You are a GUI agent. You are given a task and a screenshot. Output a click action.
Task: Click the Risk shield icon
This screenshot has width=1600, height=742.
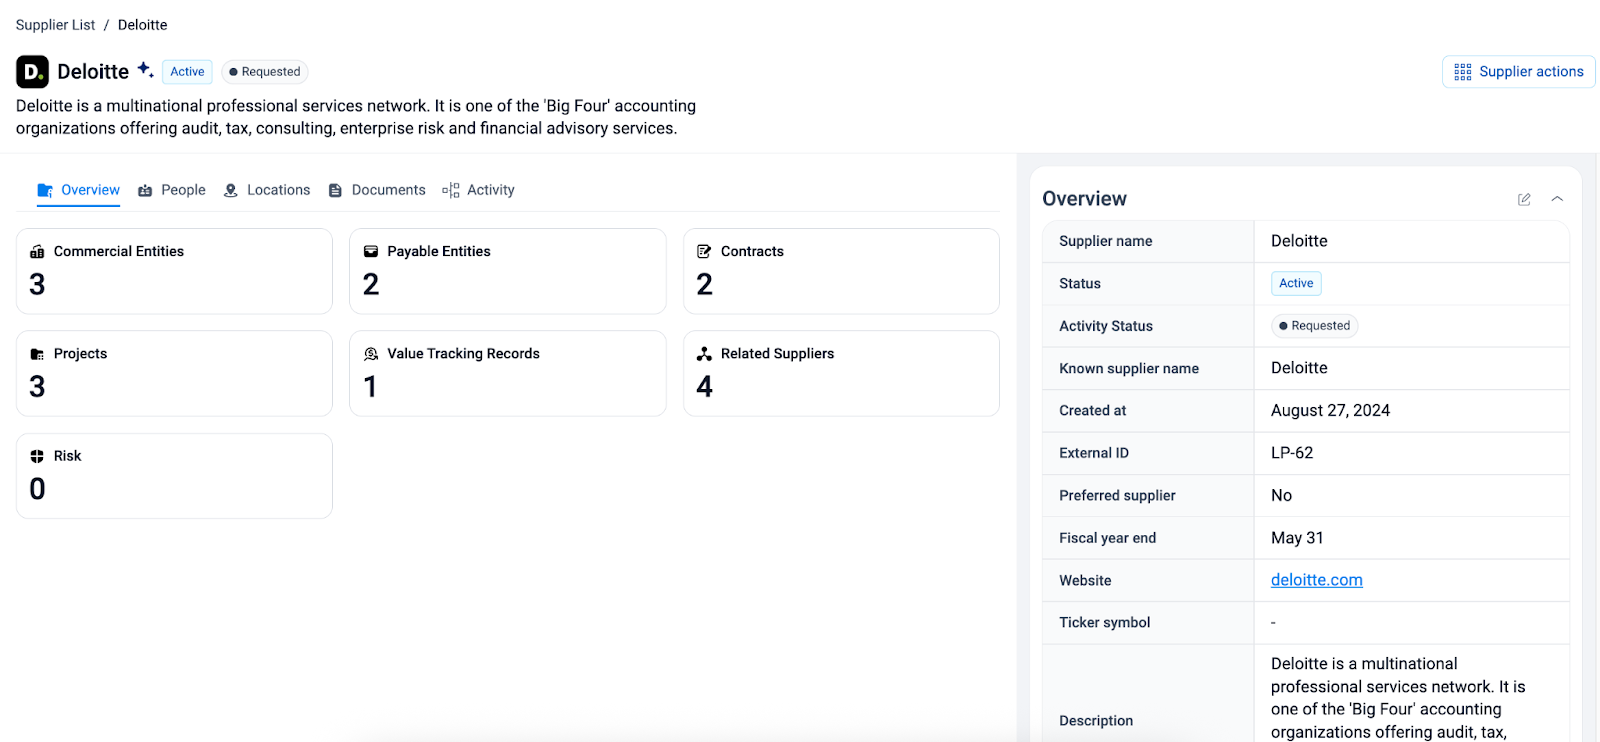[37, 456]
